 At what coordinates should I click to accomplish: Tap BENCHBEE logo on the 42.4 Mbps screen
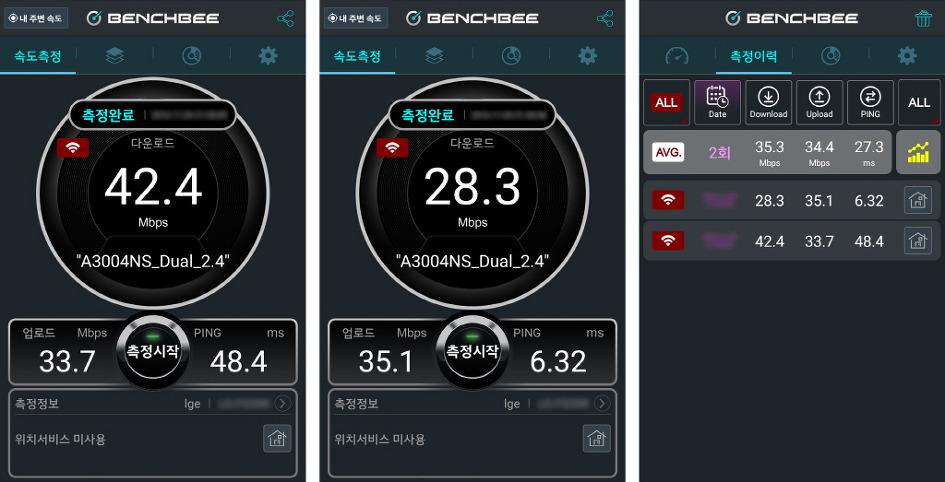[x=153, y=18]
